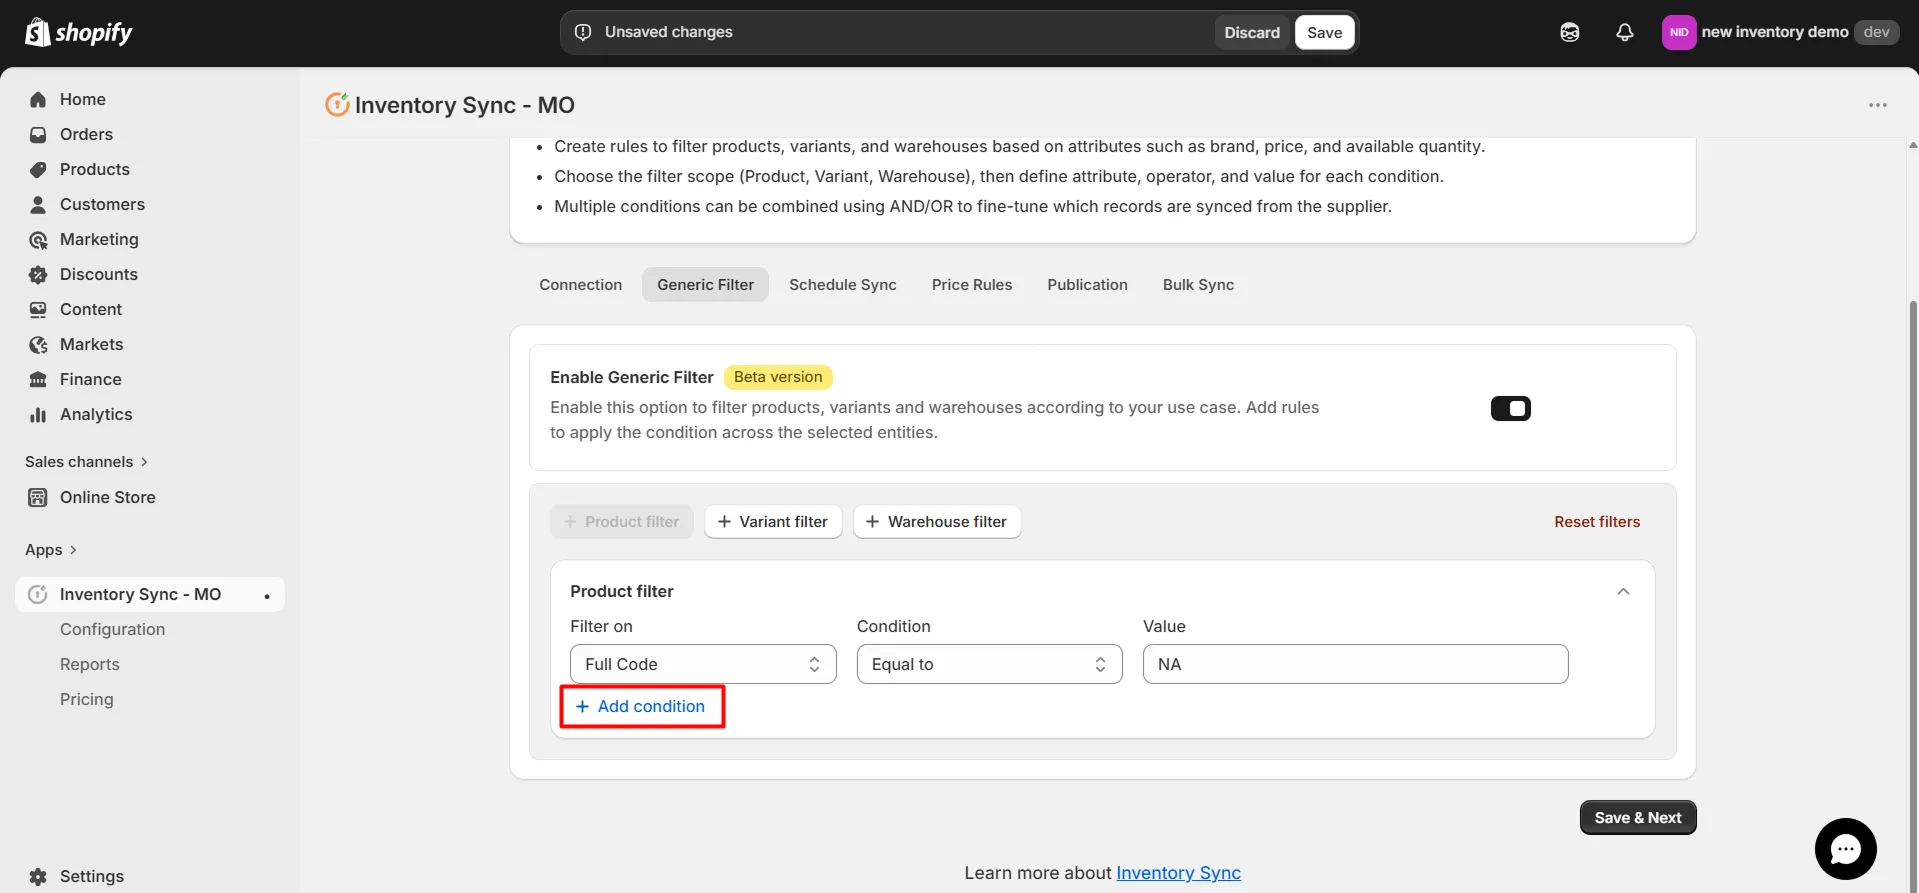This screenshot has width=1919, height=893.
Task: Switch to the Connection tab
Action: coord(581,285)
